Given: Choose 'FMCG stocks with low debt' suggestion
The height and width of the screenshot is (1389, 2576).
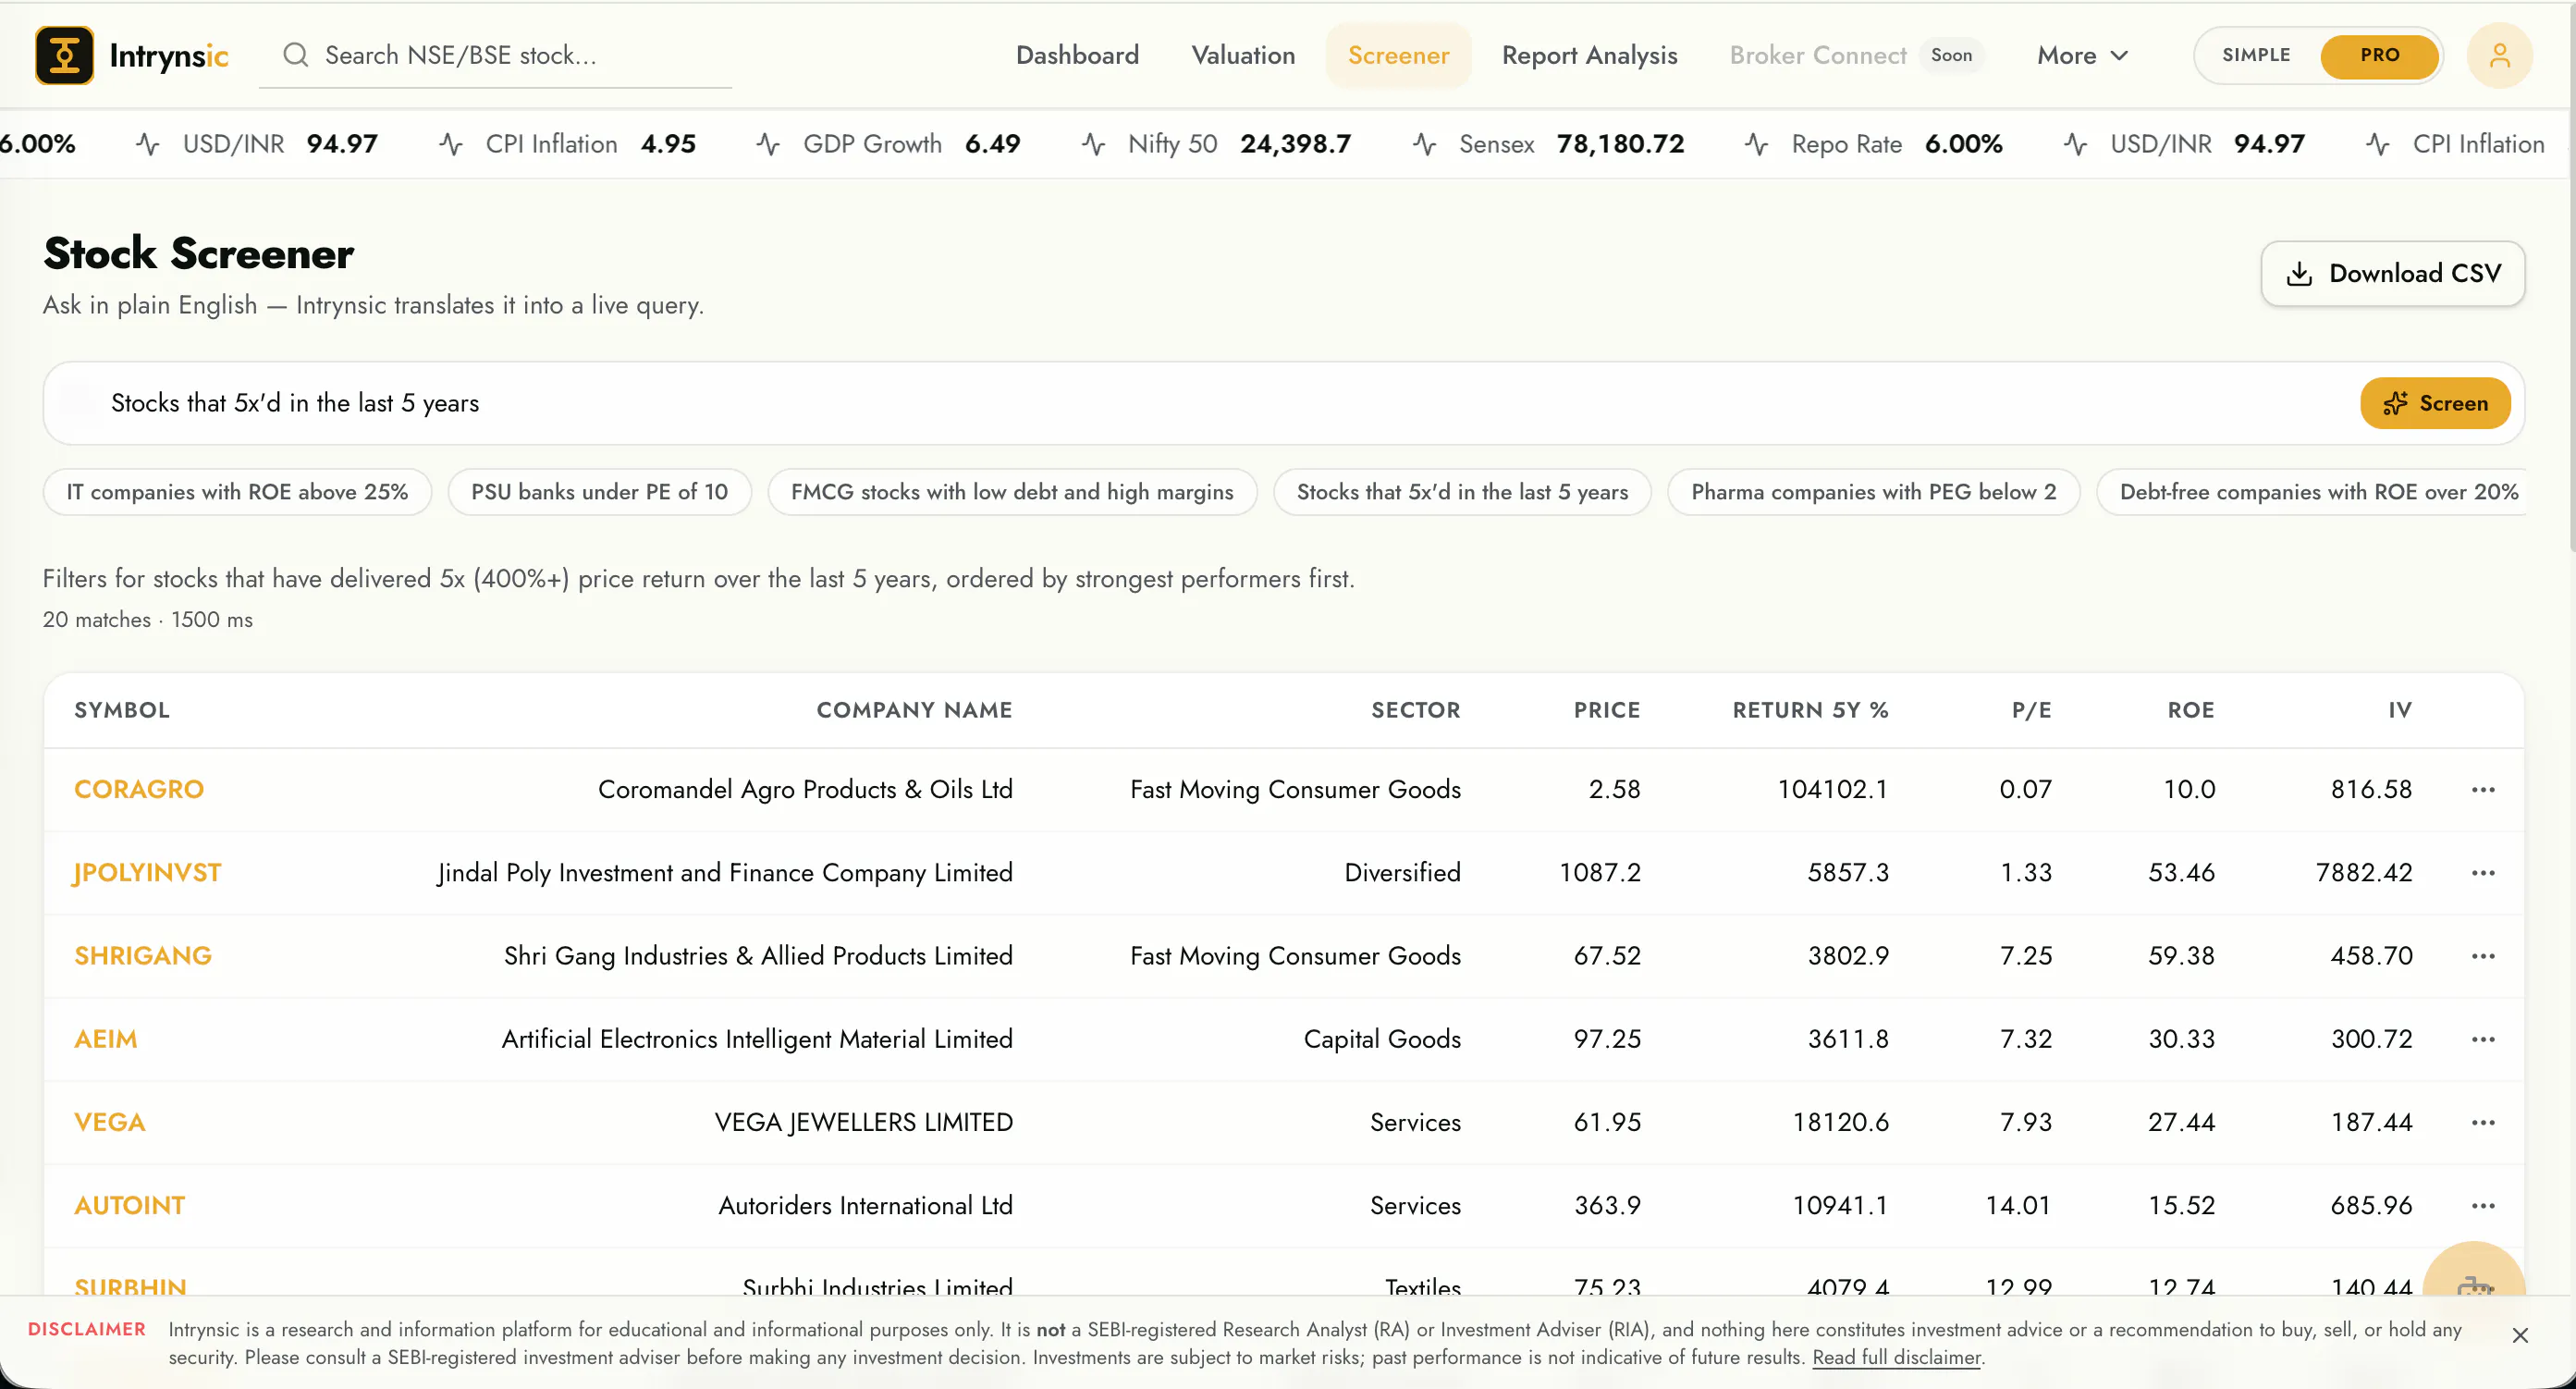Looking at the screenshot, I should [1012, 492].
